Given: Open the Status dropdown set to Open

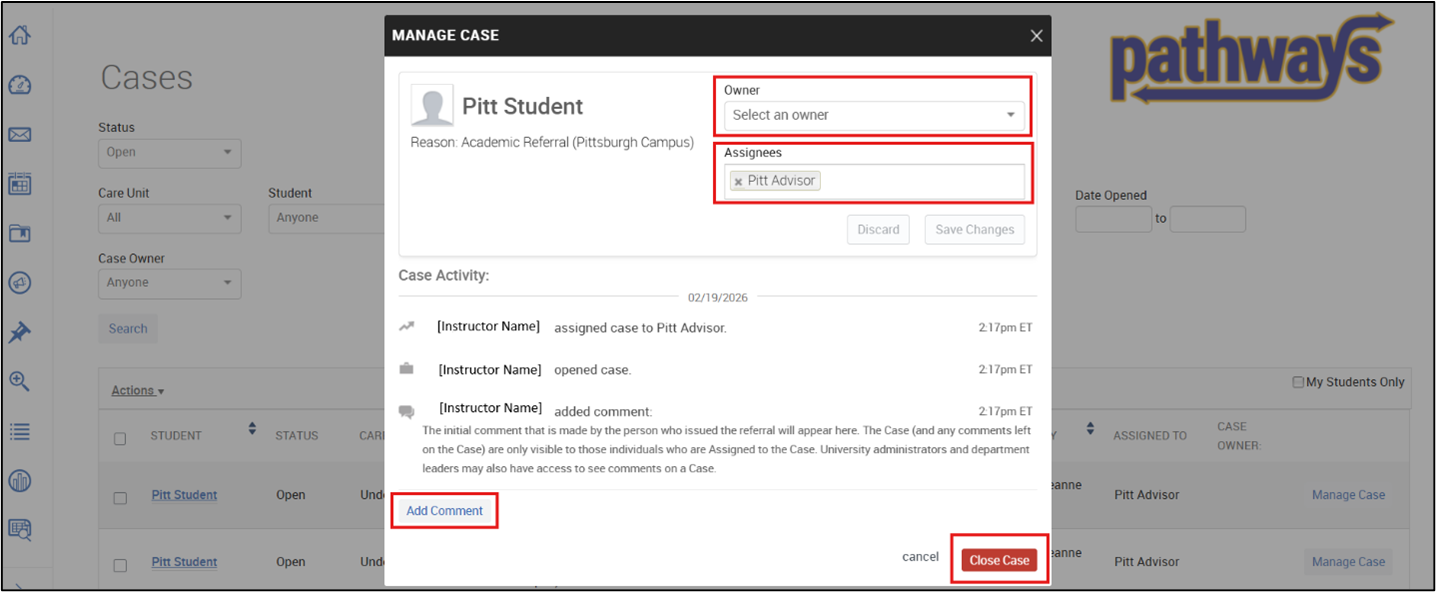Looking at the screenshot, I should pos(169,153).
